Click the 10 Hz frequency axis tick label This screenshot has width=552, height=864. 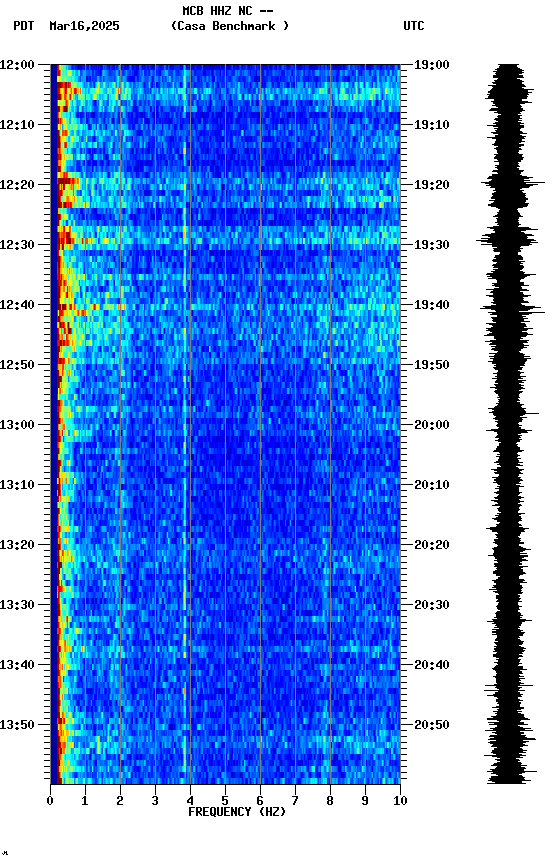pos(400,801)
